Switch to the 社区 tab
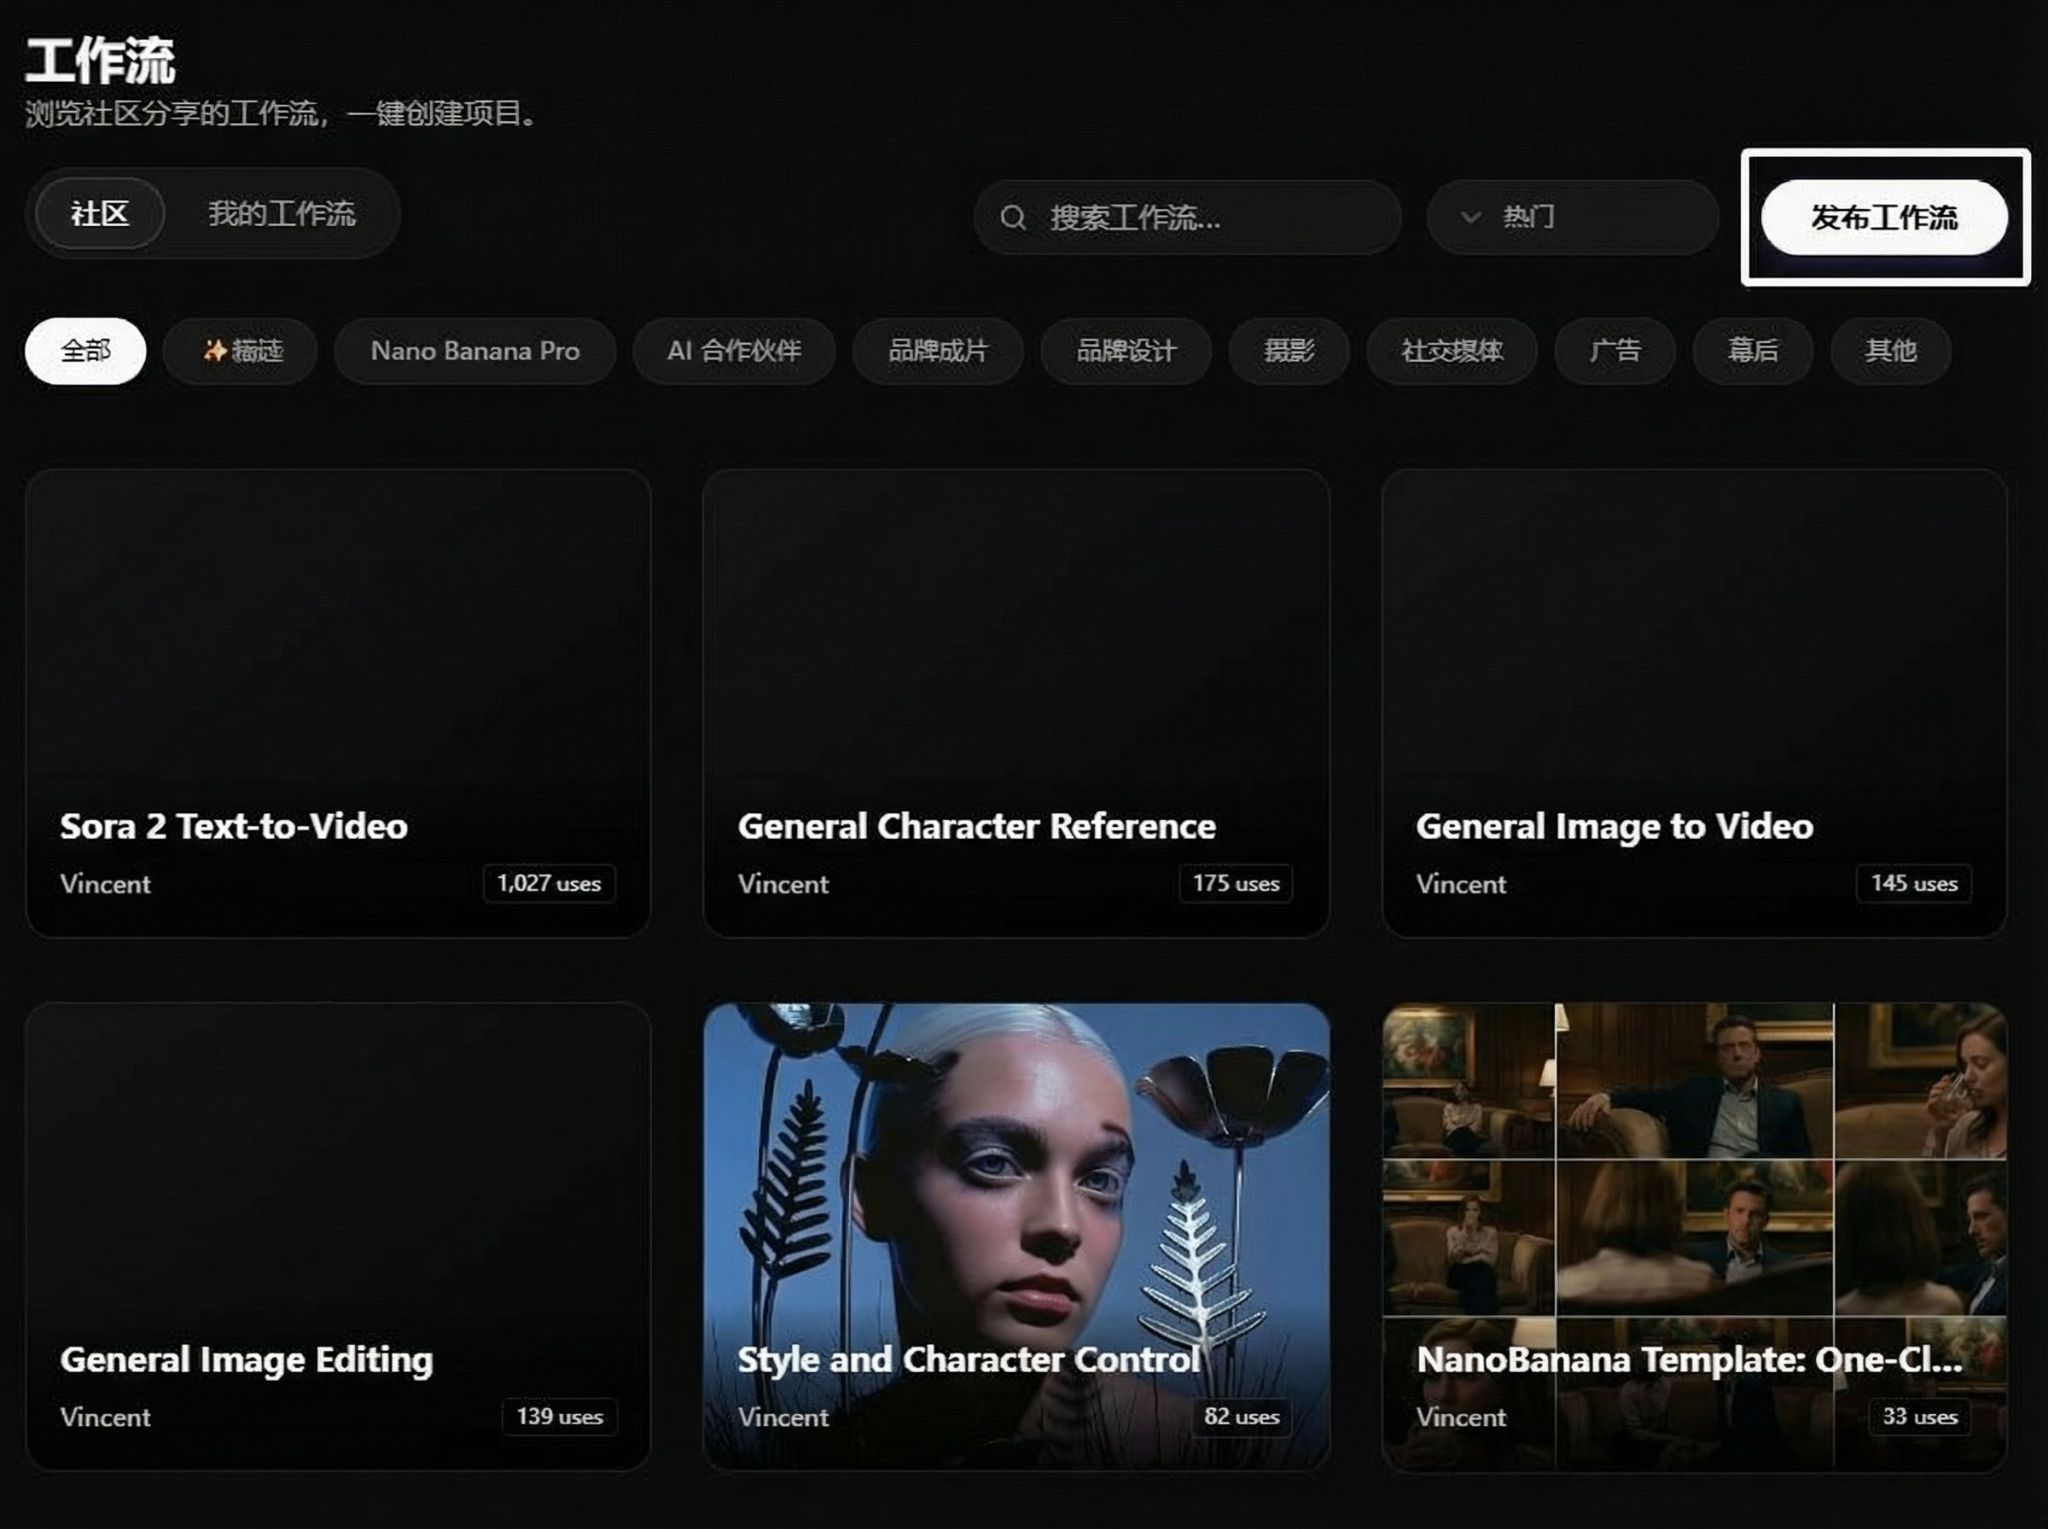Screen dimensions: 2048x1529 99,214
